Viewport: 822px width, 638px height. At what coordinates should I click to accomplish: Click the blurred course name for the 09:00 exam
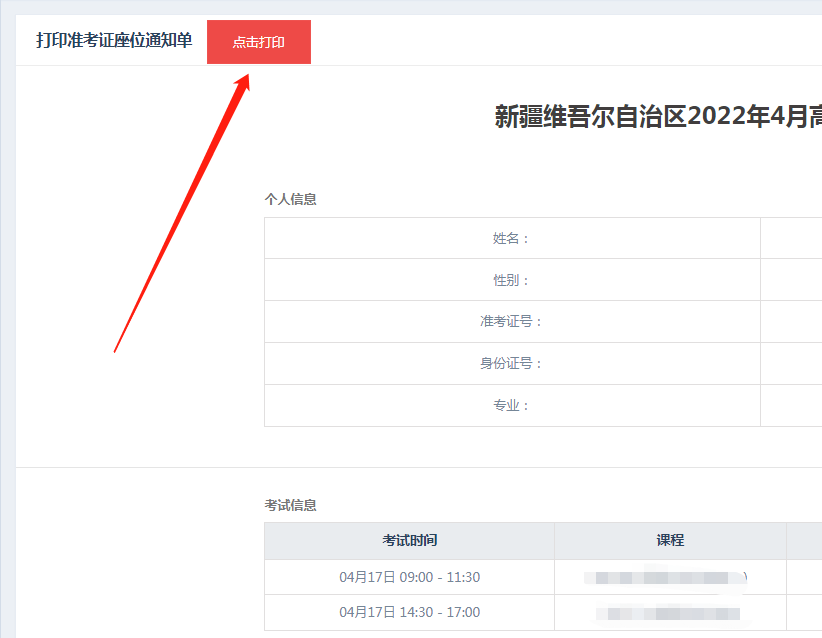click(x=668, y=577)
